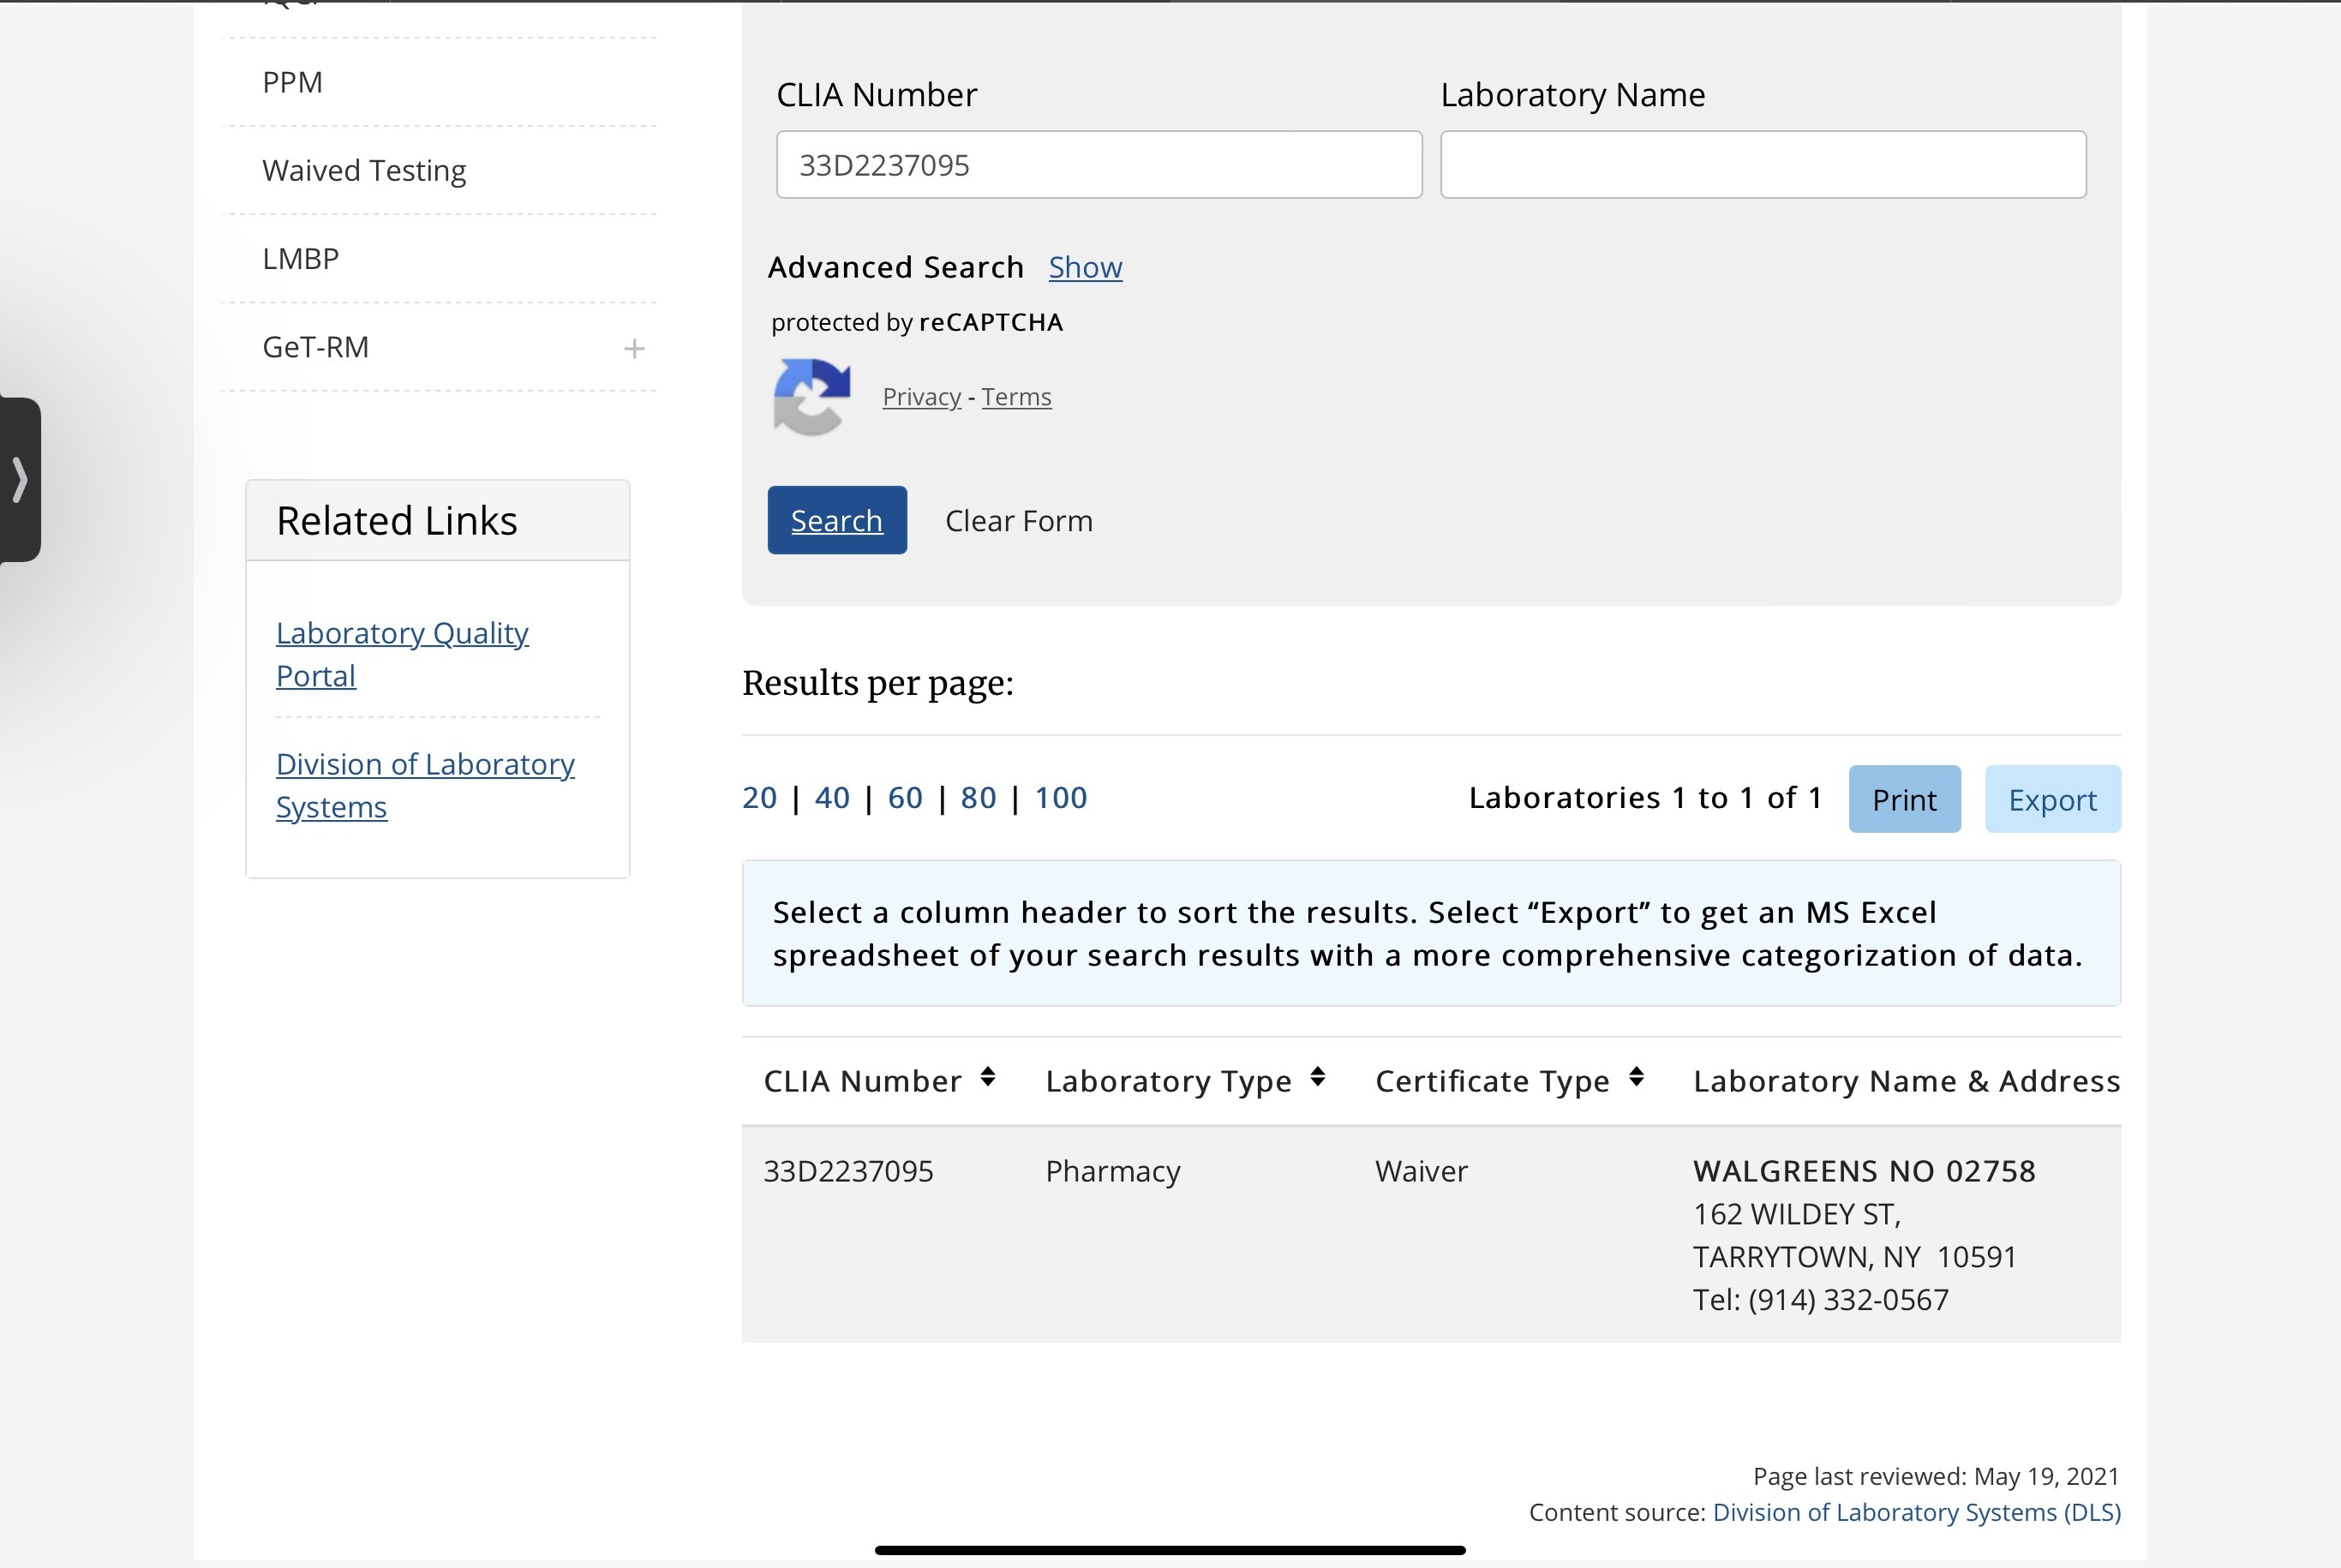Click Clear Form button
Screen dimensions: 2341x1568
1019,521
